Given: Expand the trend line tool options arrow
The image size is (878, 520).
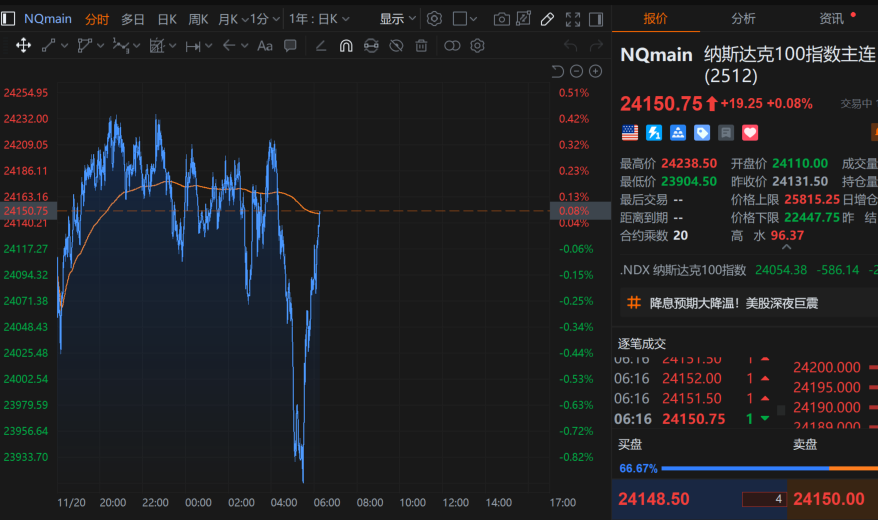Looking at the screenshot, I should coord(64,45).
